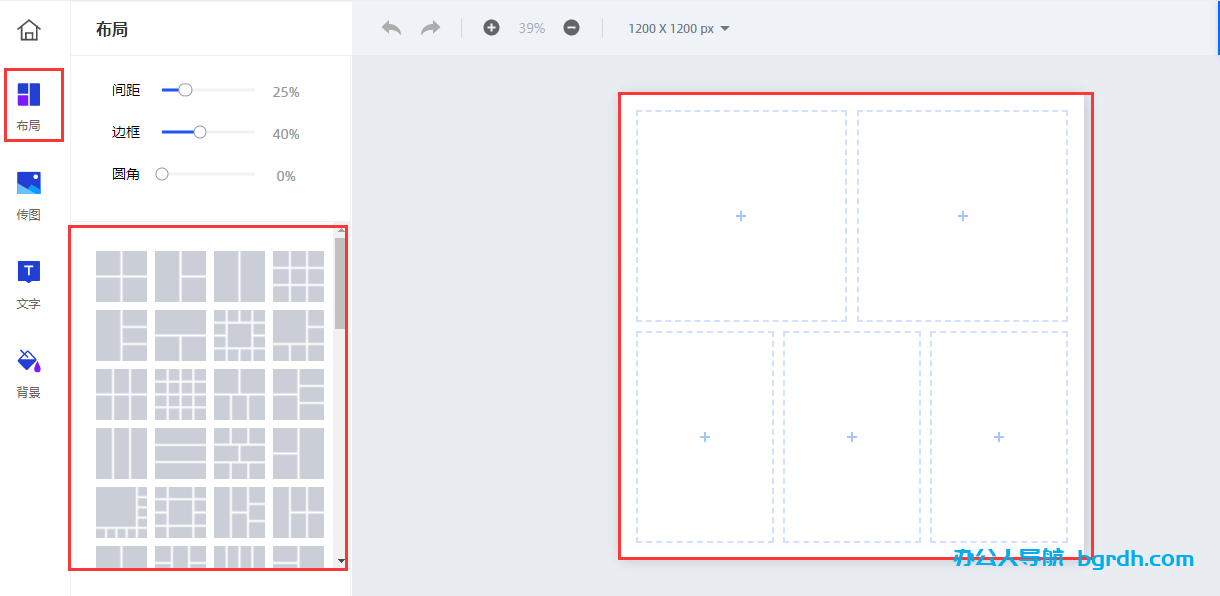
Task: Choose the 4x4 sixteen-cell grid layout thumbnail
Action: coord(180,394)
